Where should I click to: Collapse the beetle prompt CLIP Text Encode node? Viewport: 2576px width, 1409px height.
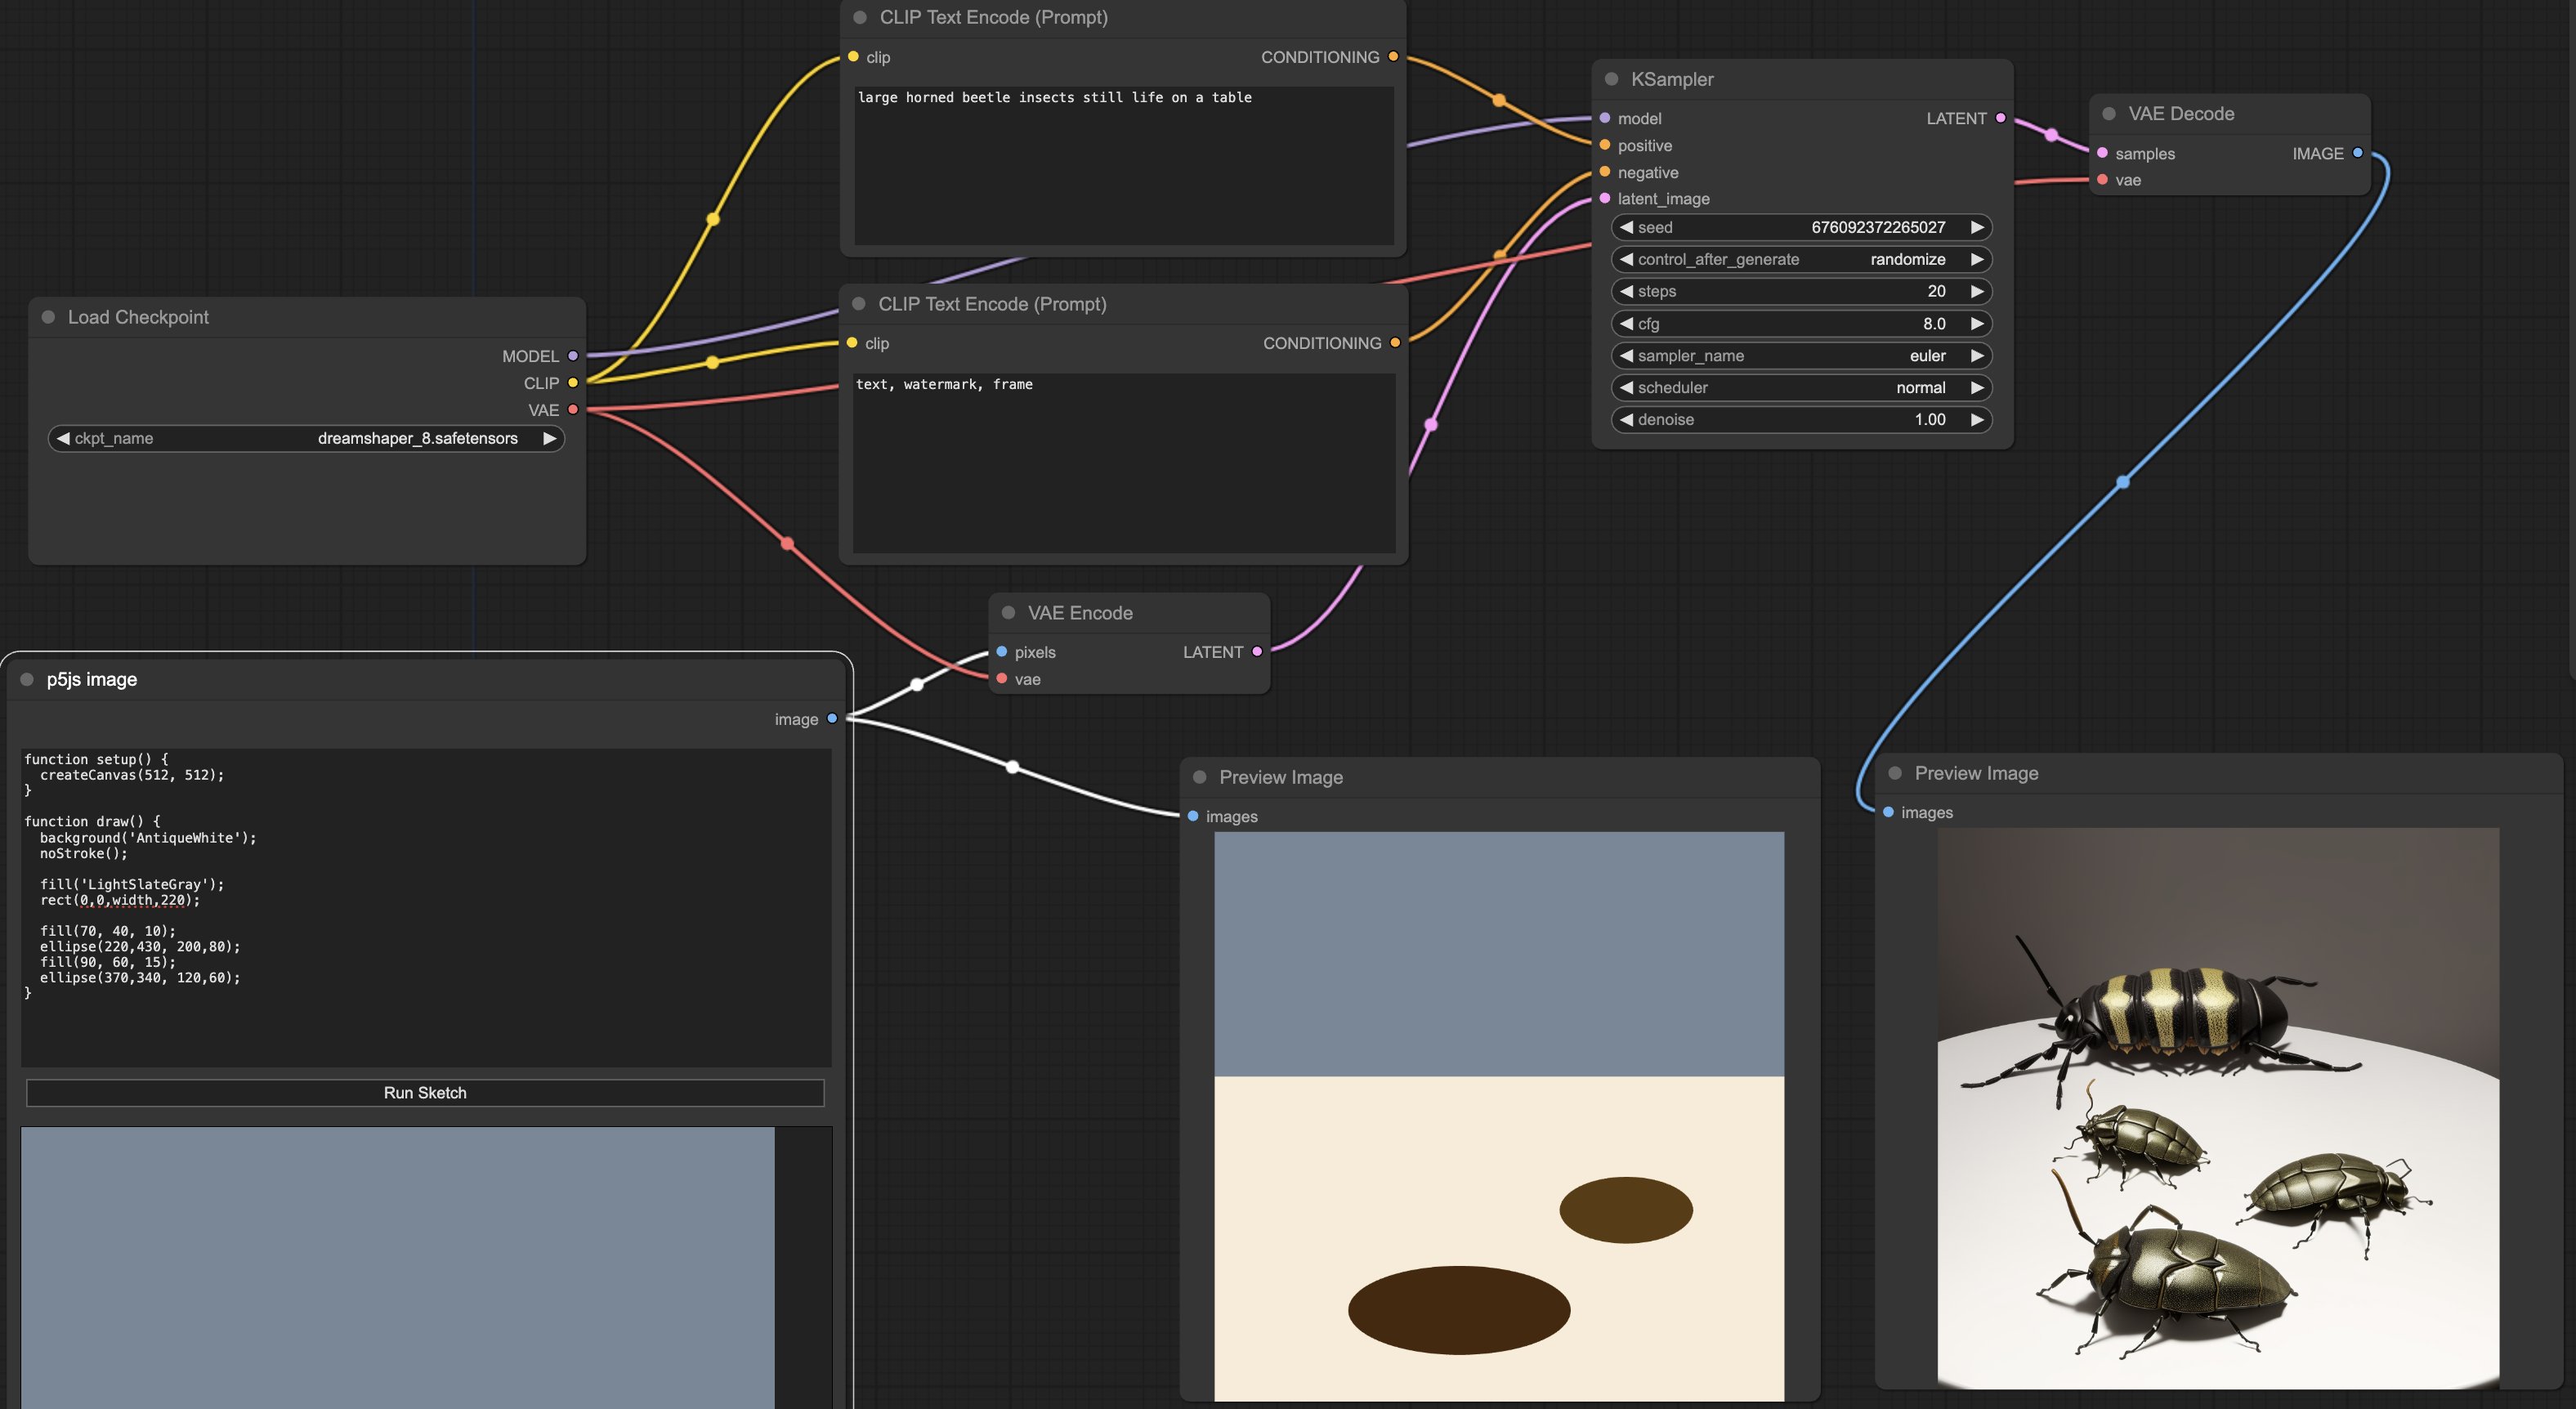coord(860,17)
